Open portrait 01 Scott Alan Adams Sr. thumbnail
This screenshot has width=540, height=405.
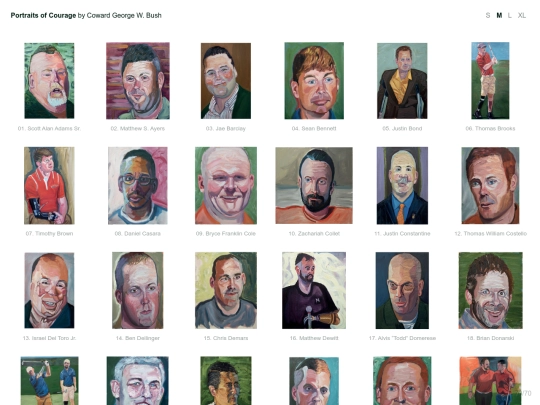(x=49, y=81)
